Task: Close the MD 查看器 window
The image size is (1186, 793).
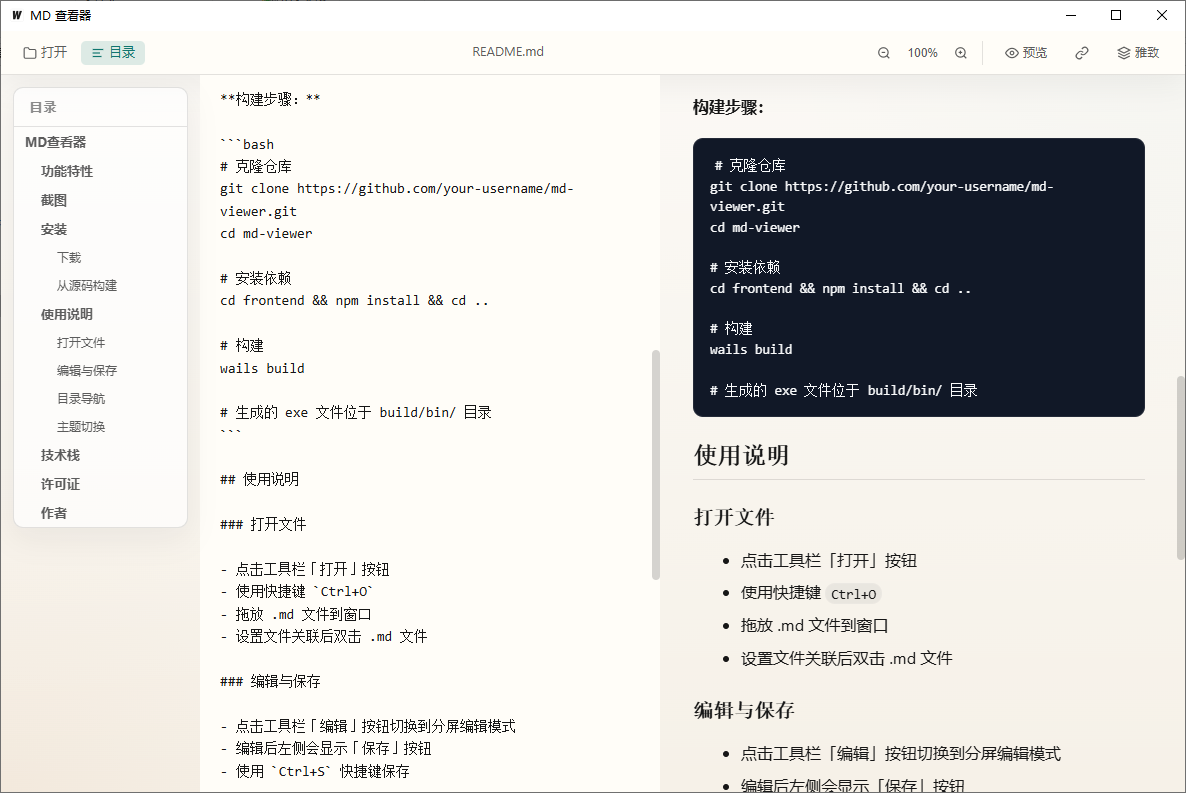Action: pos(1162,15)
